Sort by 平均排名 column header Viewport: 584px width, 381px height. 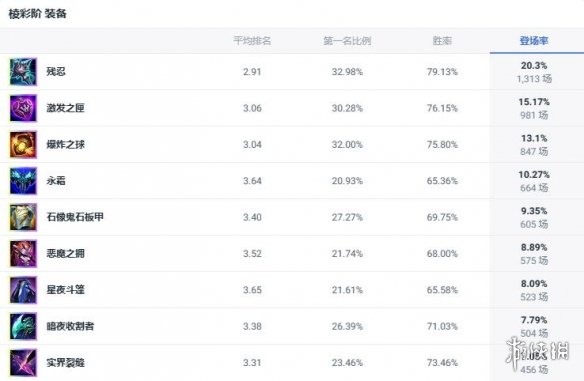[x=252, y=41]
